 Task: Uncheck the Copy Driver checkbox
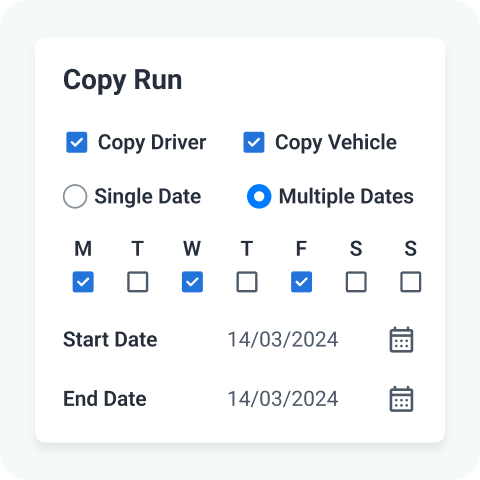click(x=77, y=142)
